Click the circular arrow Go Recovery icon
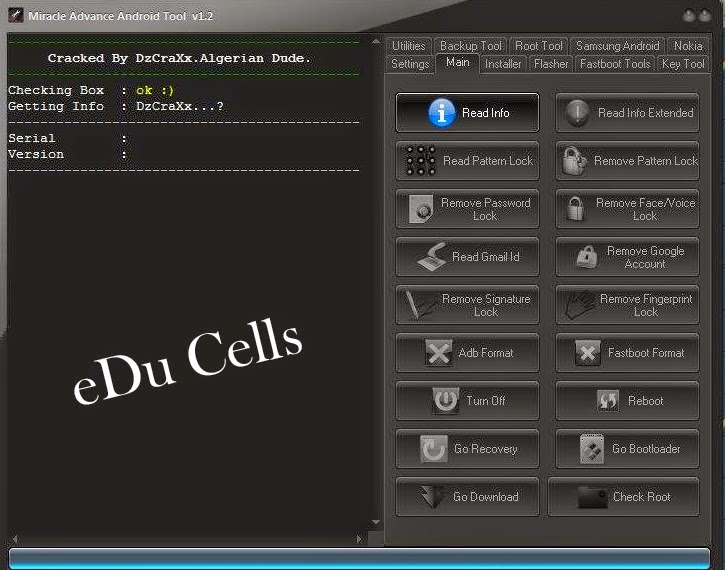Image resolution: width=726 pixels, height=570 pixels. click(x=433, y=449)
